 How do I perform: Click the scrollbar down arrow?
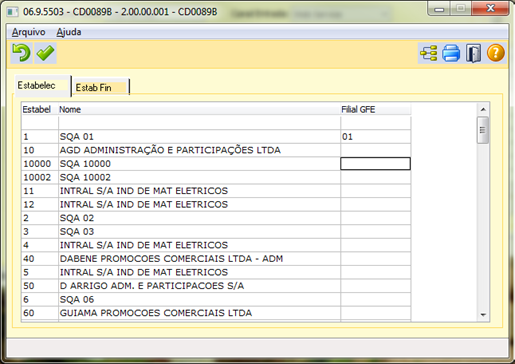click(483, 315)
